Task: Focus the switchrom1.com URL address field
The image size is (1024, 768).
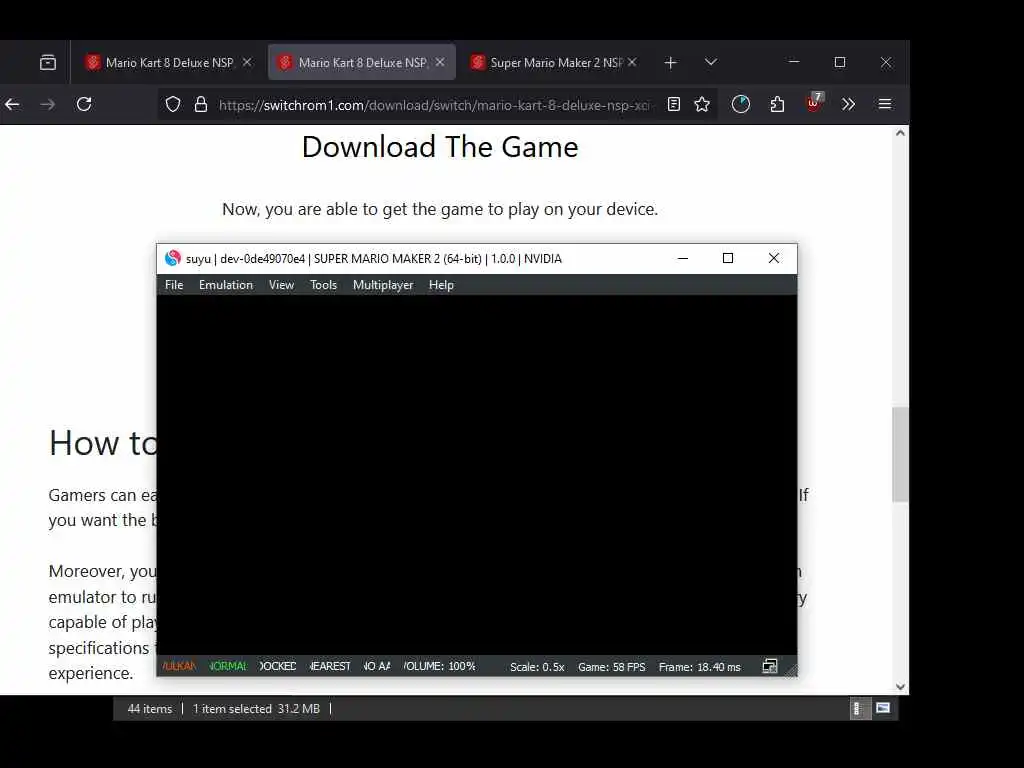Action: click(434, 105)
